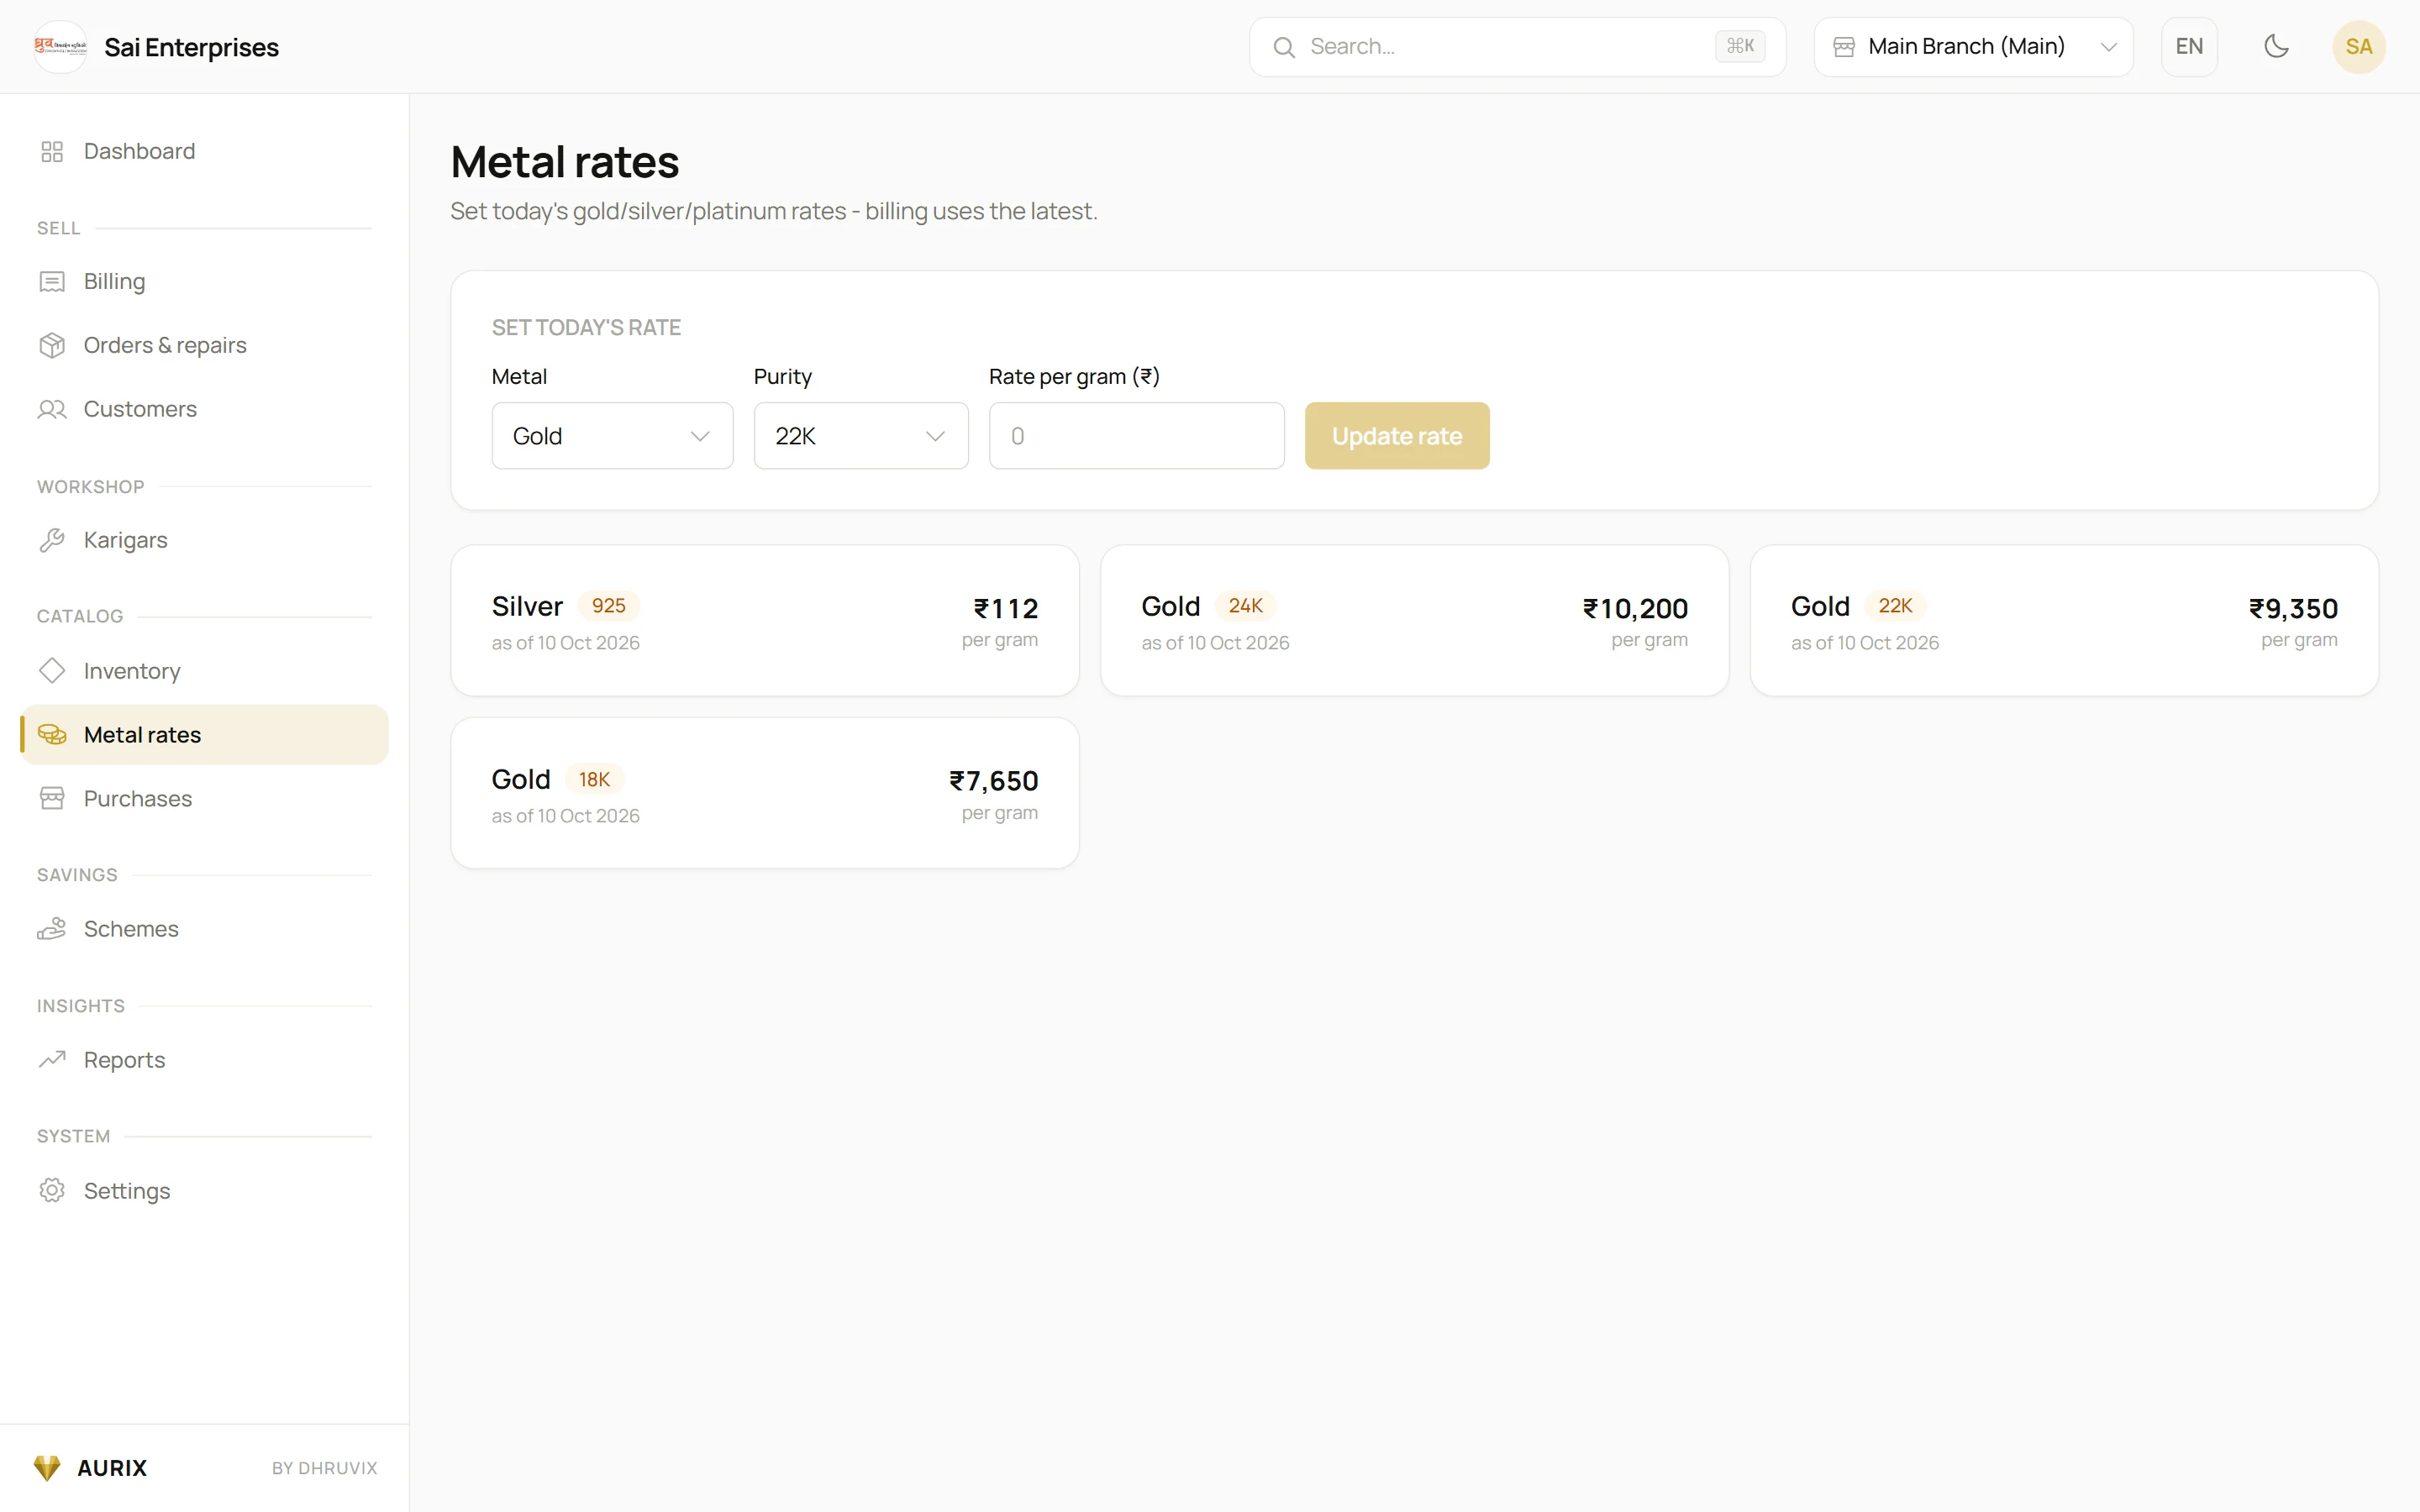Click the Reports trend icon
2420x1512 pixels.
[x=52, y=1059]
